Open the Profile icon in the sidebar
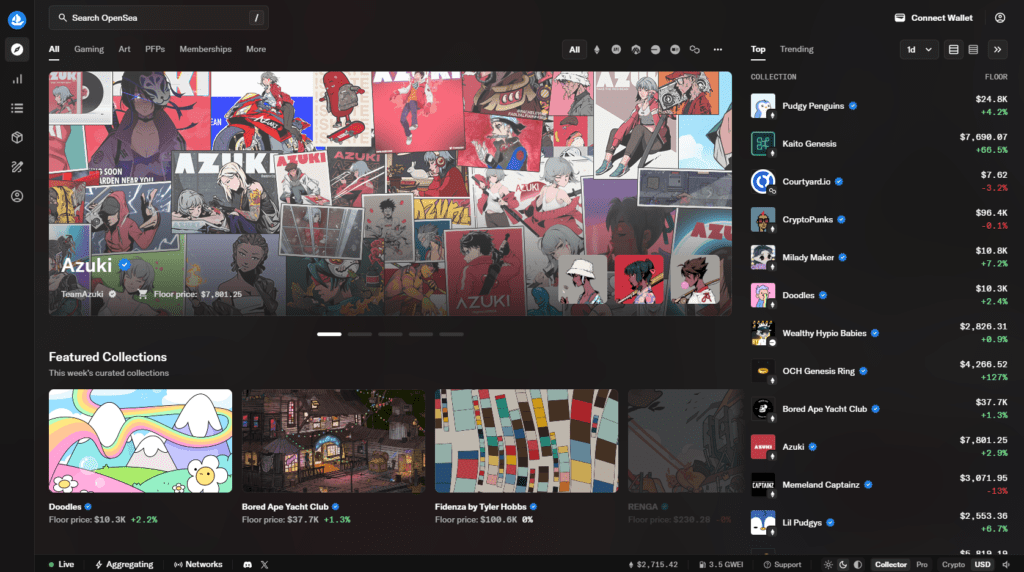This screenshot has height=572, width=1024. [17, 196]
